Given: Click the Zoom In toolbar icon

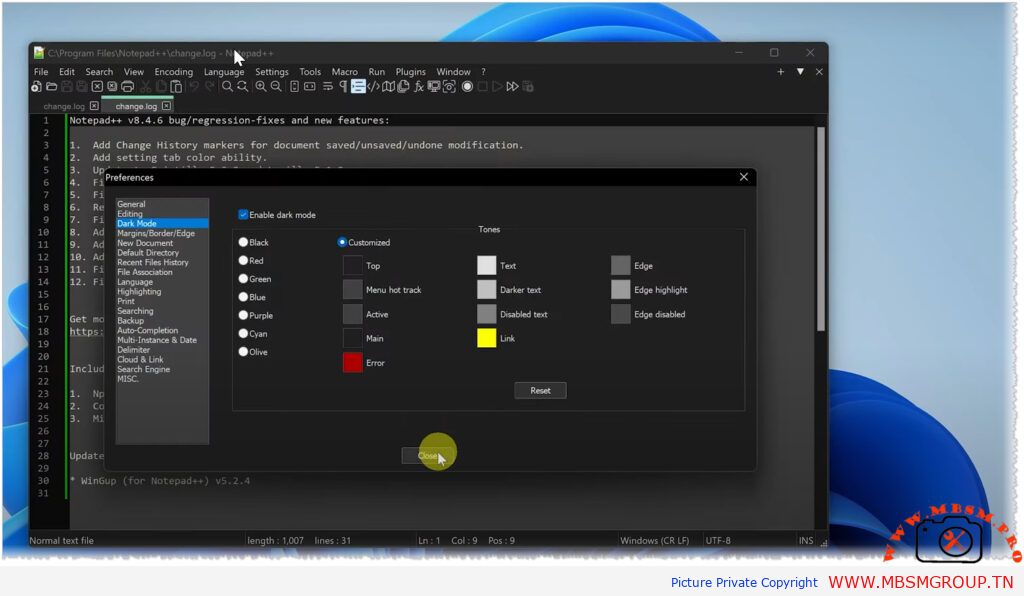Looking at the screenshot, I should pyautogui.click(x=261, y=87).
